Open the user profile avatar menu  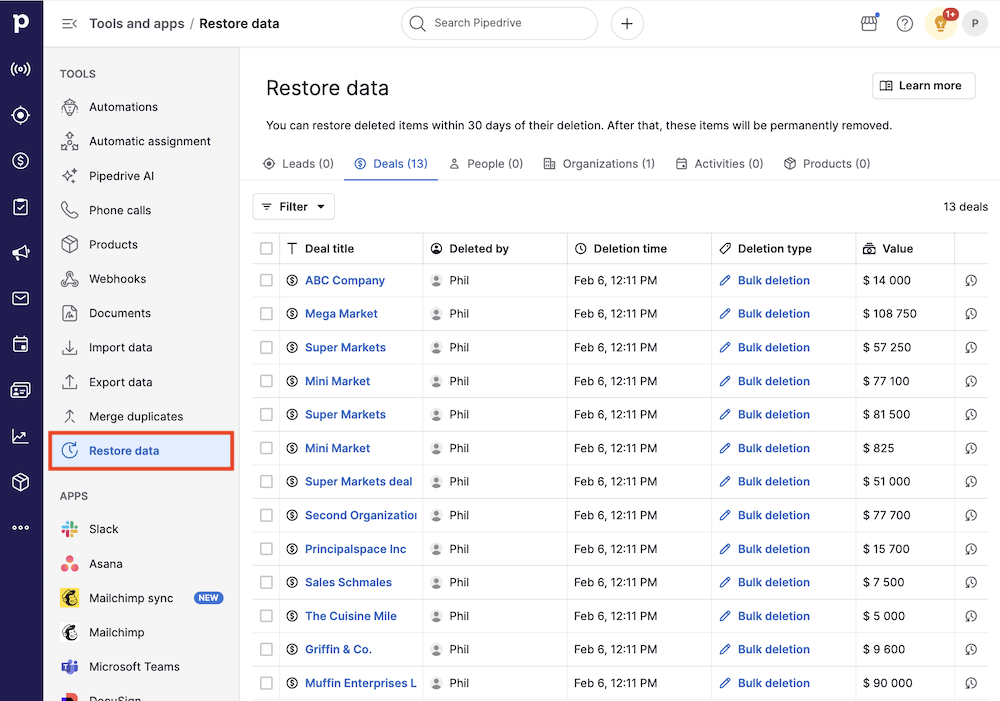coord(974,23)
